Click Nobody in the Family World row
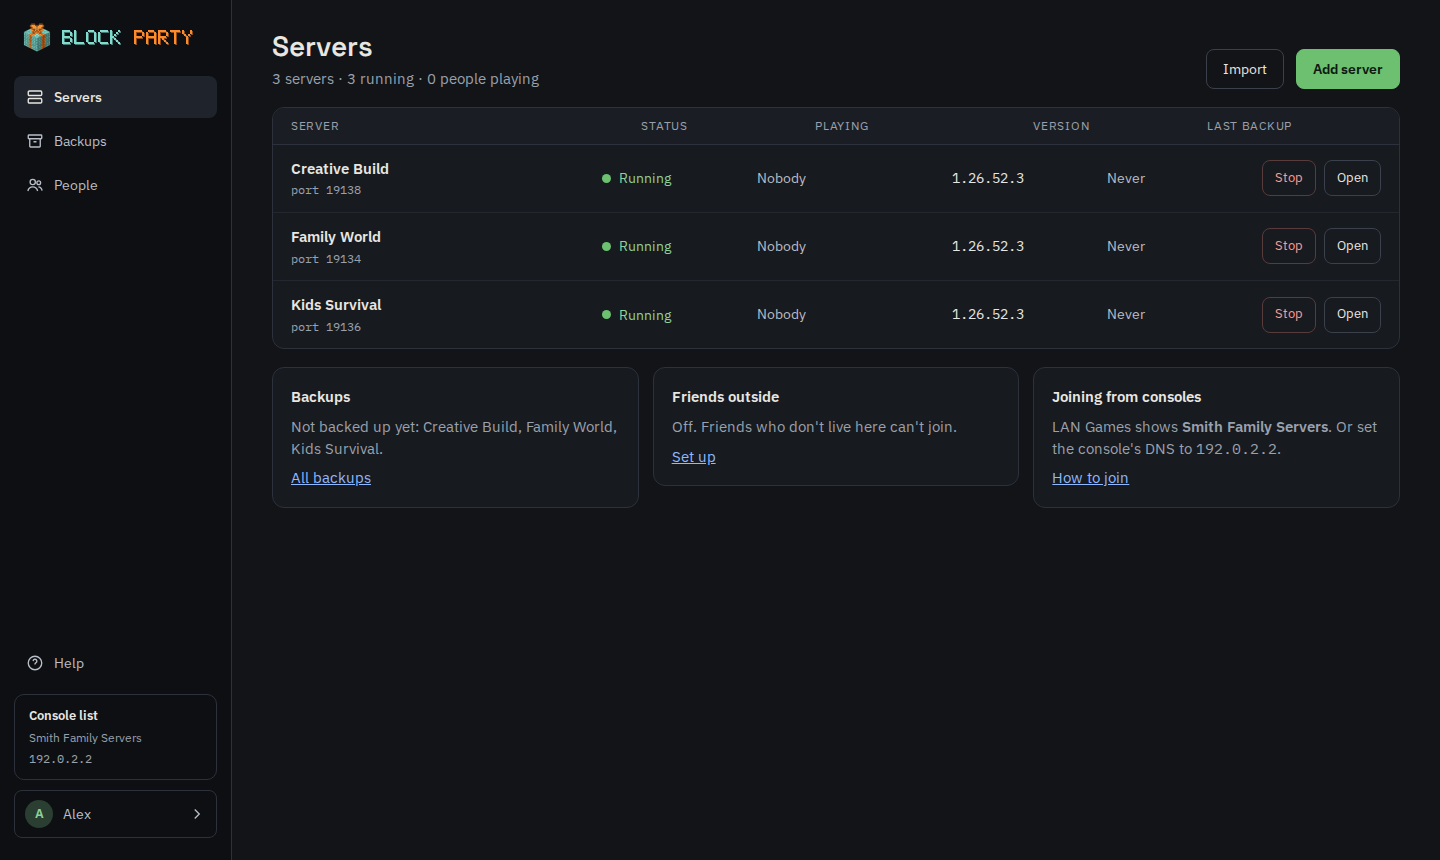The width and height of the screenshot is (1440, 860). click(781, 246)
